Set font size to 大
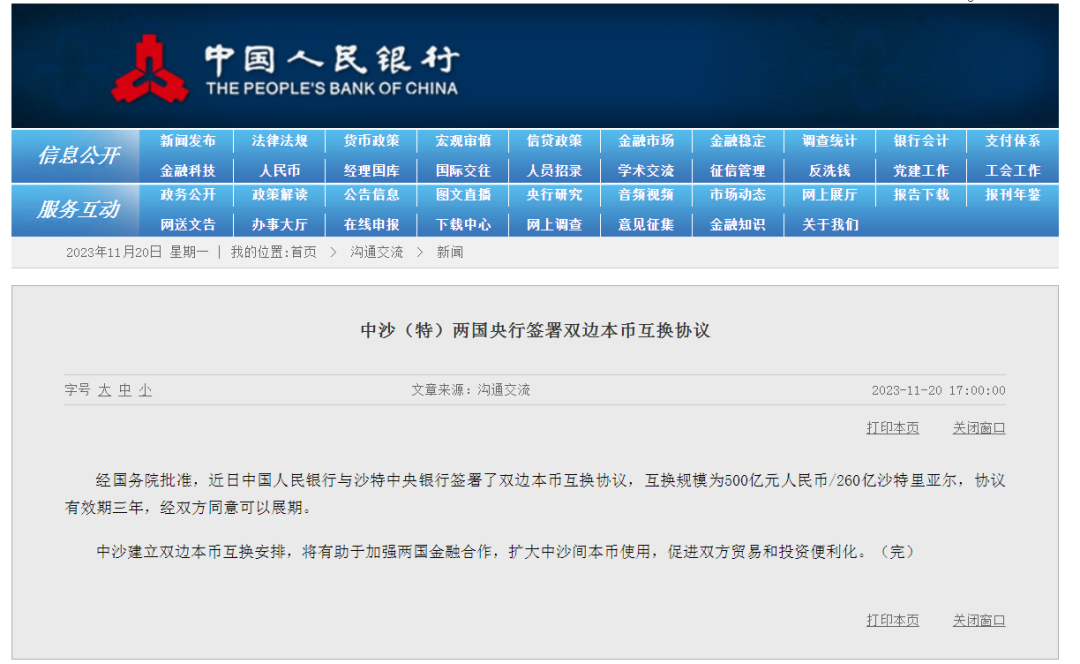This screenshot has height=664, width=1080. [105, 391]
